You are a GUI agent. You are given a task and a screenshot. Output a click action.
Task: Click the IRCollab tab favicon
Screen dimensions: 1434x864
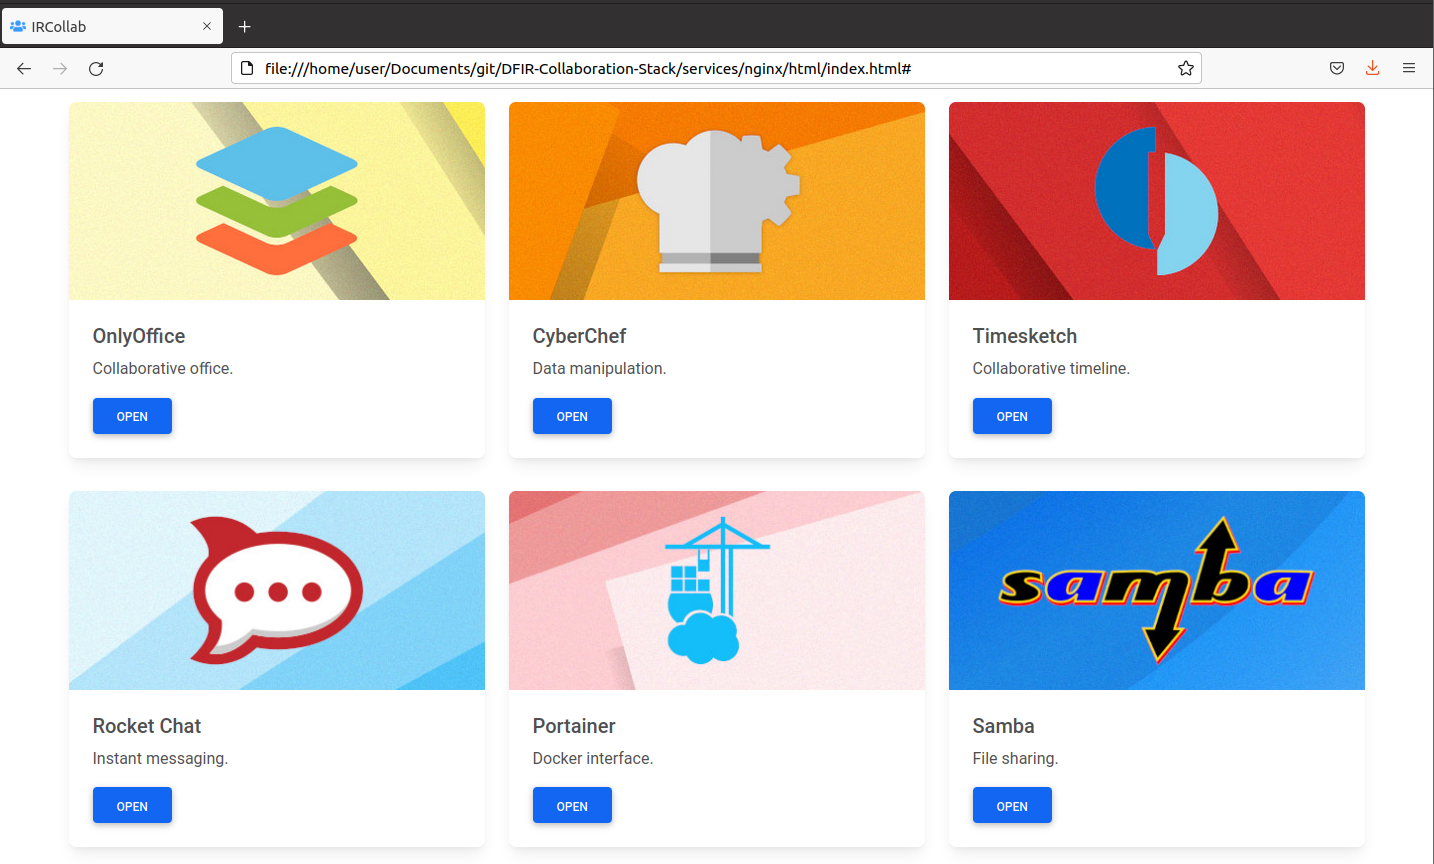pos(18,26)
